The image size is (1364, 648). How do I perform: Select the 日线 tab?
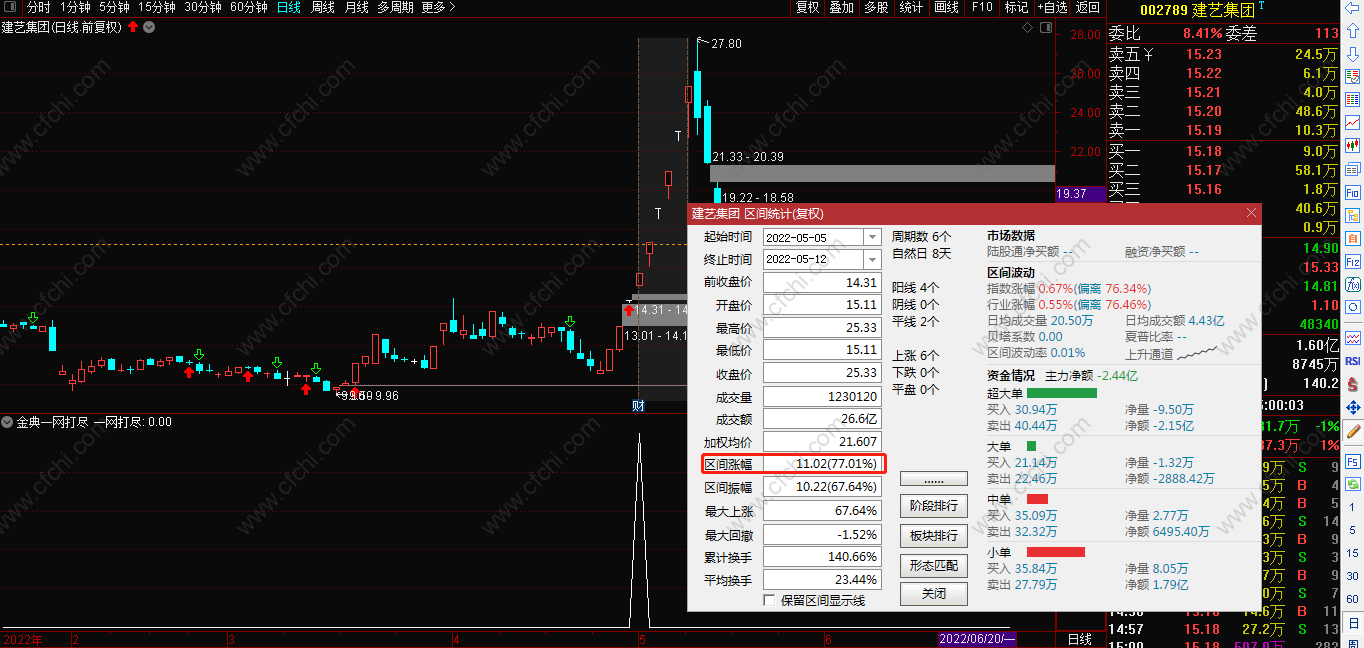pyautogui.click(x=288, y=7)
